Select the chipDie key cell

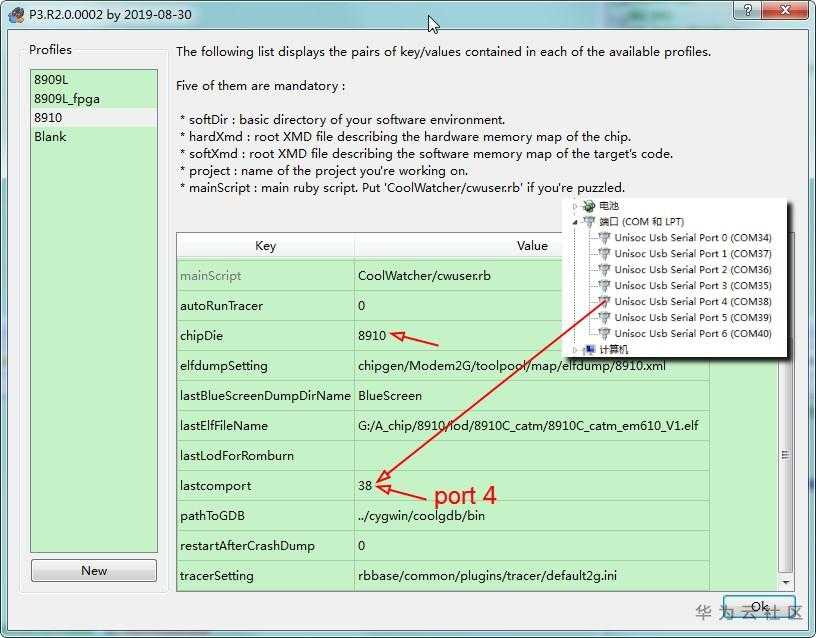coord(265,336)
